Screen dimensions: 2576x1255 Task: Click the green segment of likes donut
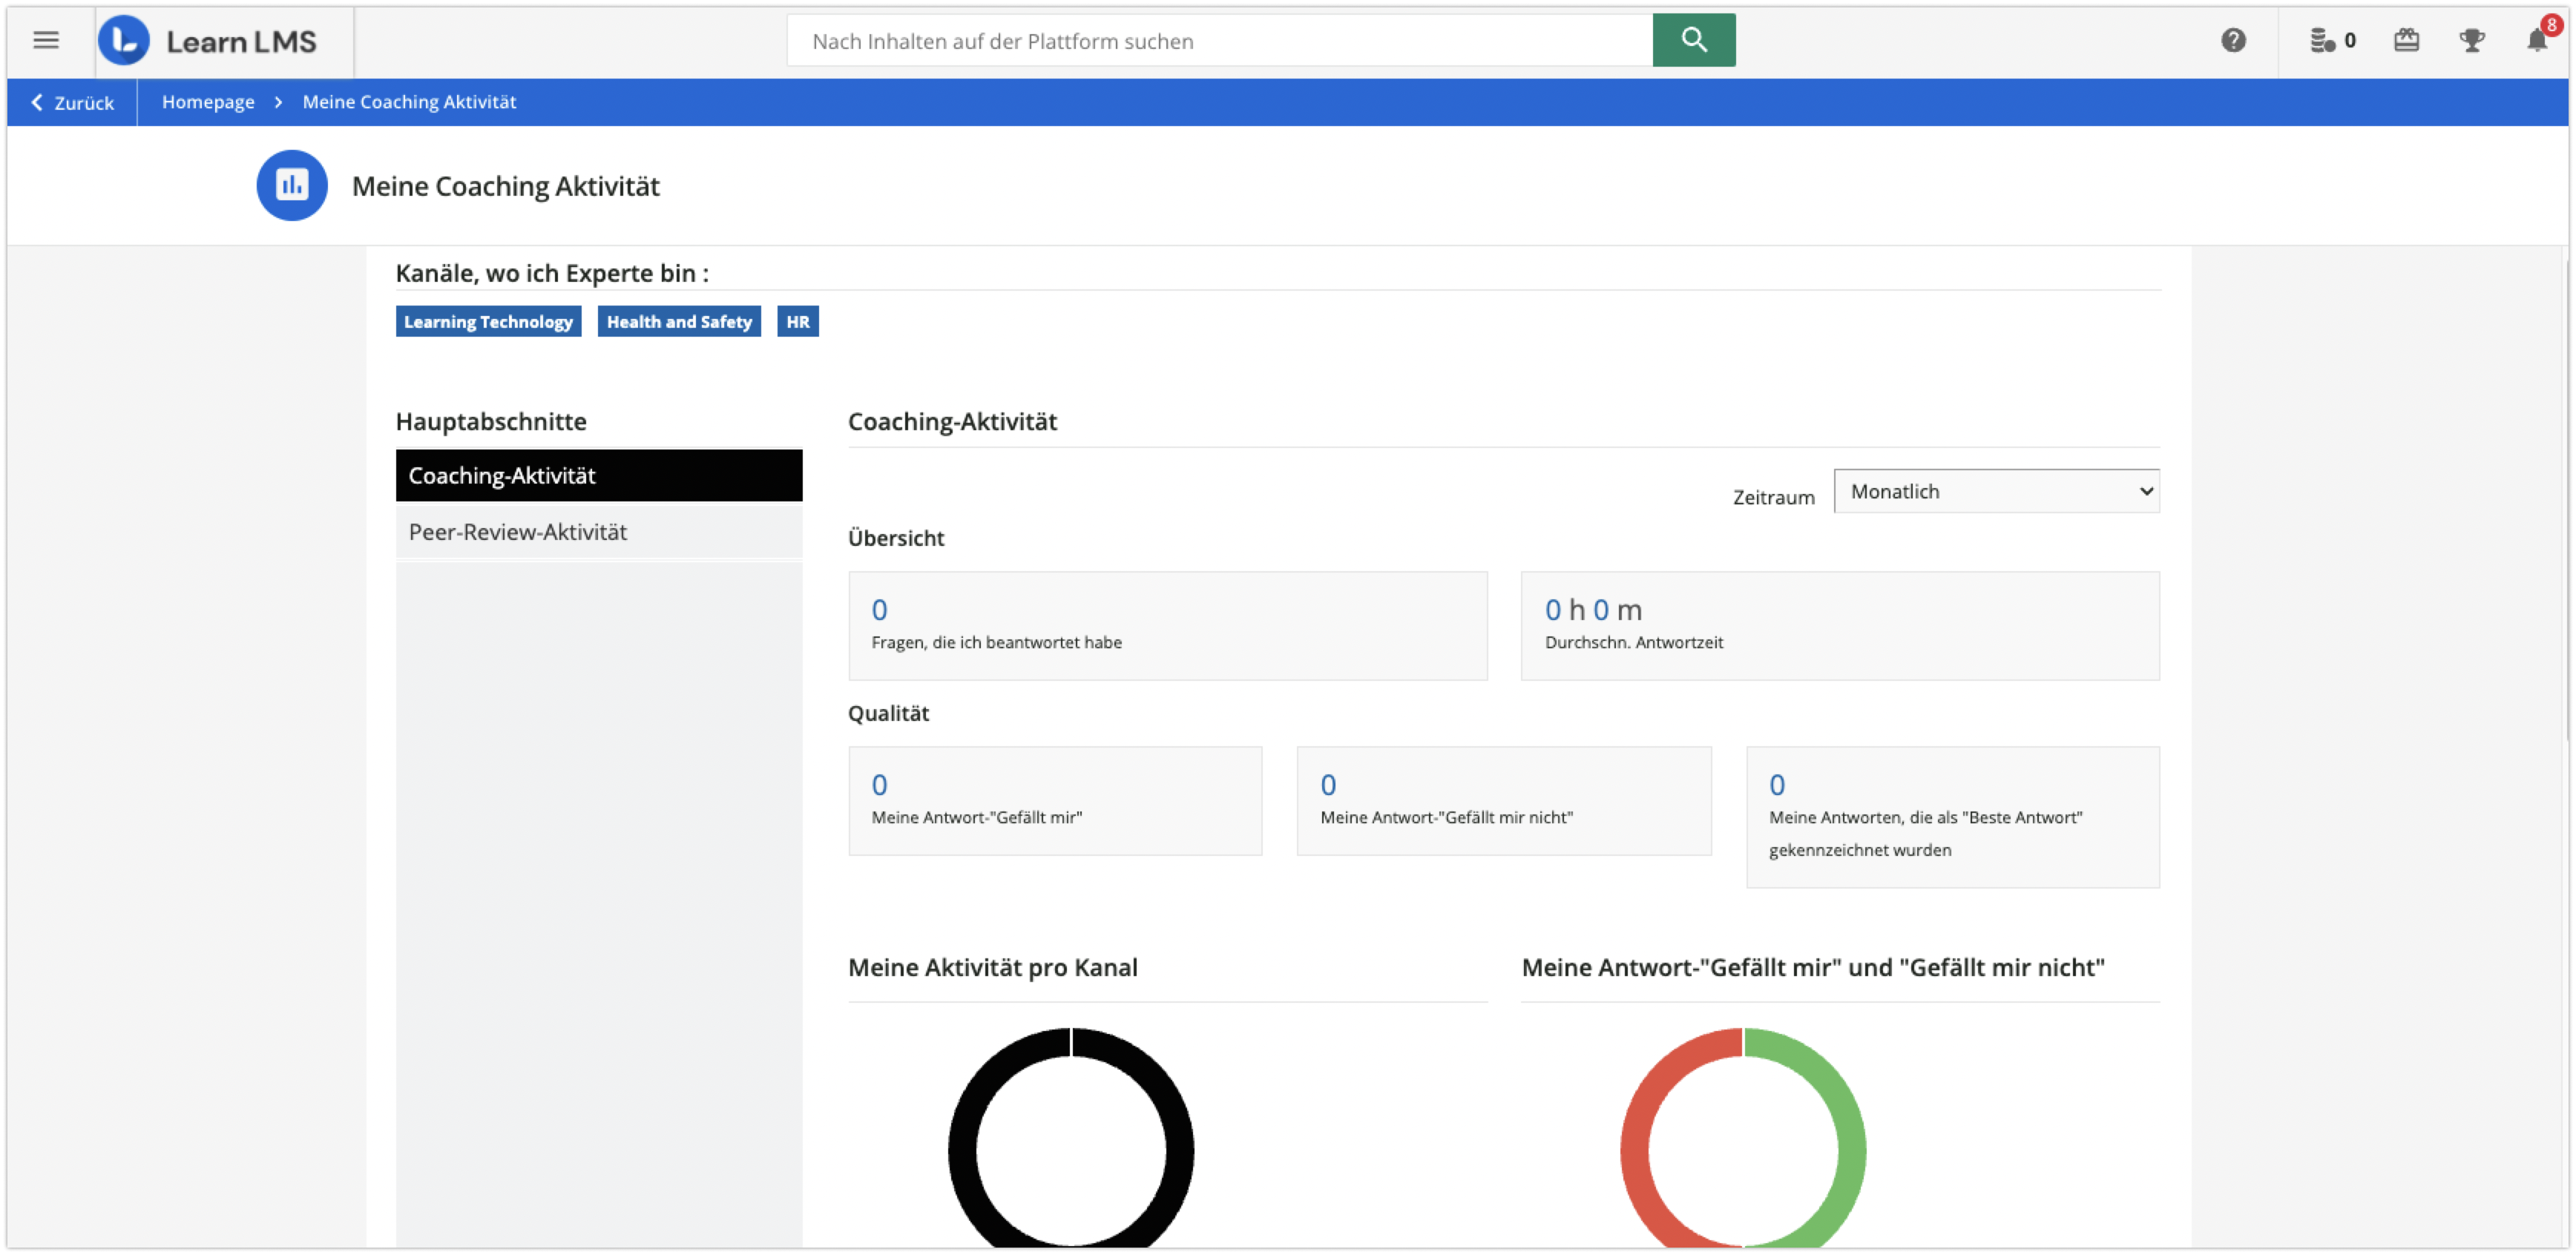point(1851,1150)
